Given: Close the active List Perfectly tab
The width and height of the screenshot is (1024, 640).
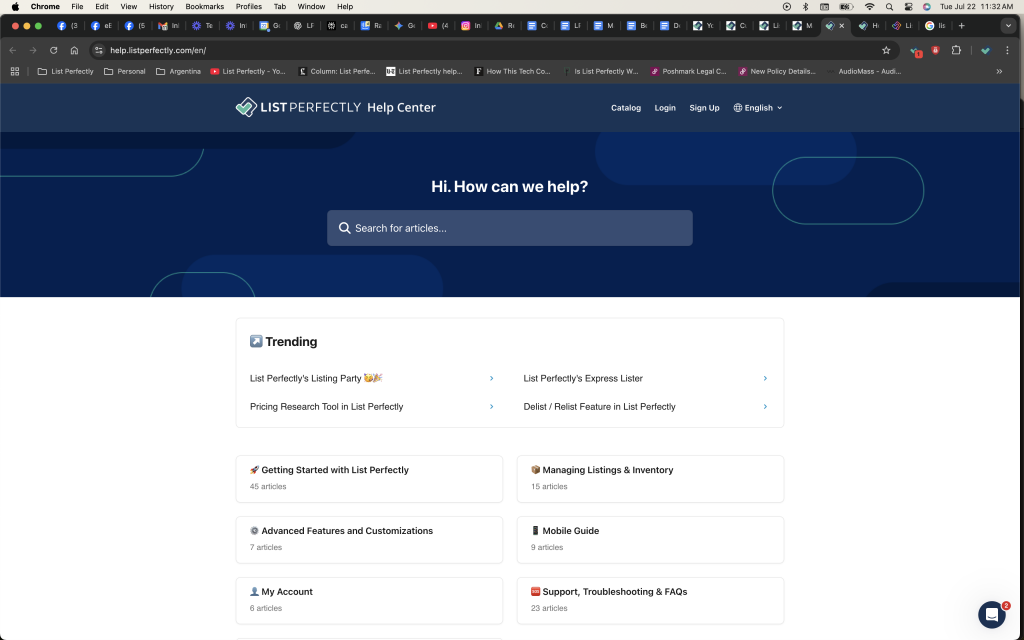Looking at the screenshot, I should tap(842, 25).
